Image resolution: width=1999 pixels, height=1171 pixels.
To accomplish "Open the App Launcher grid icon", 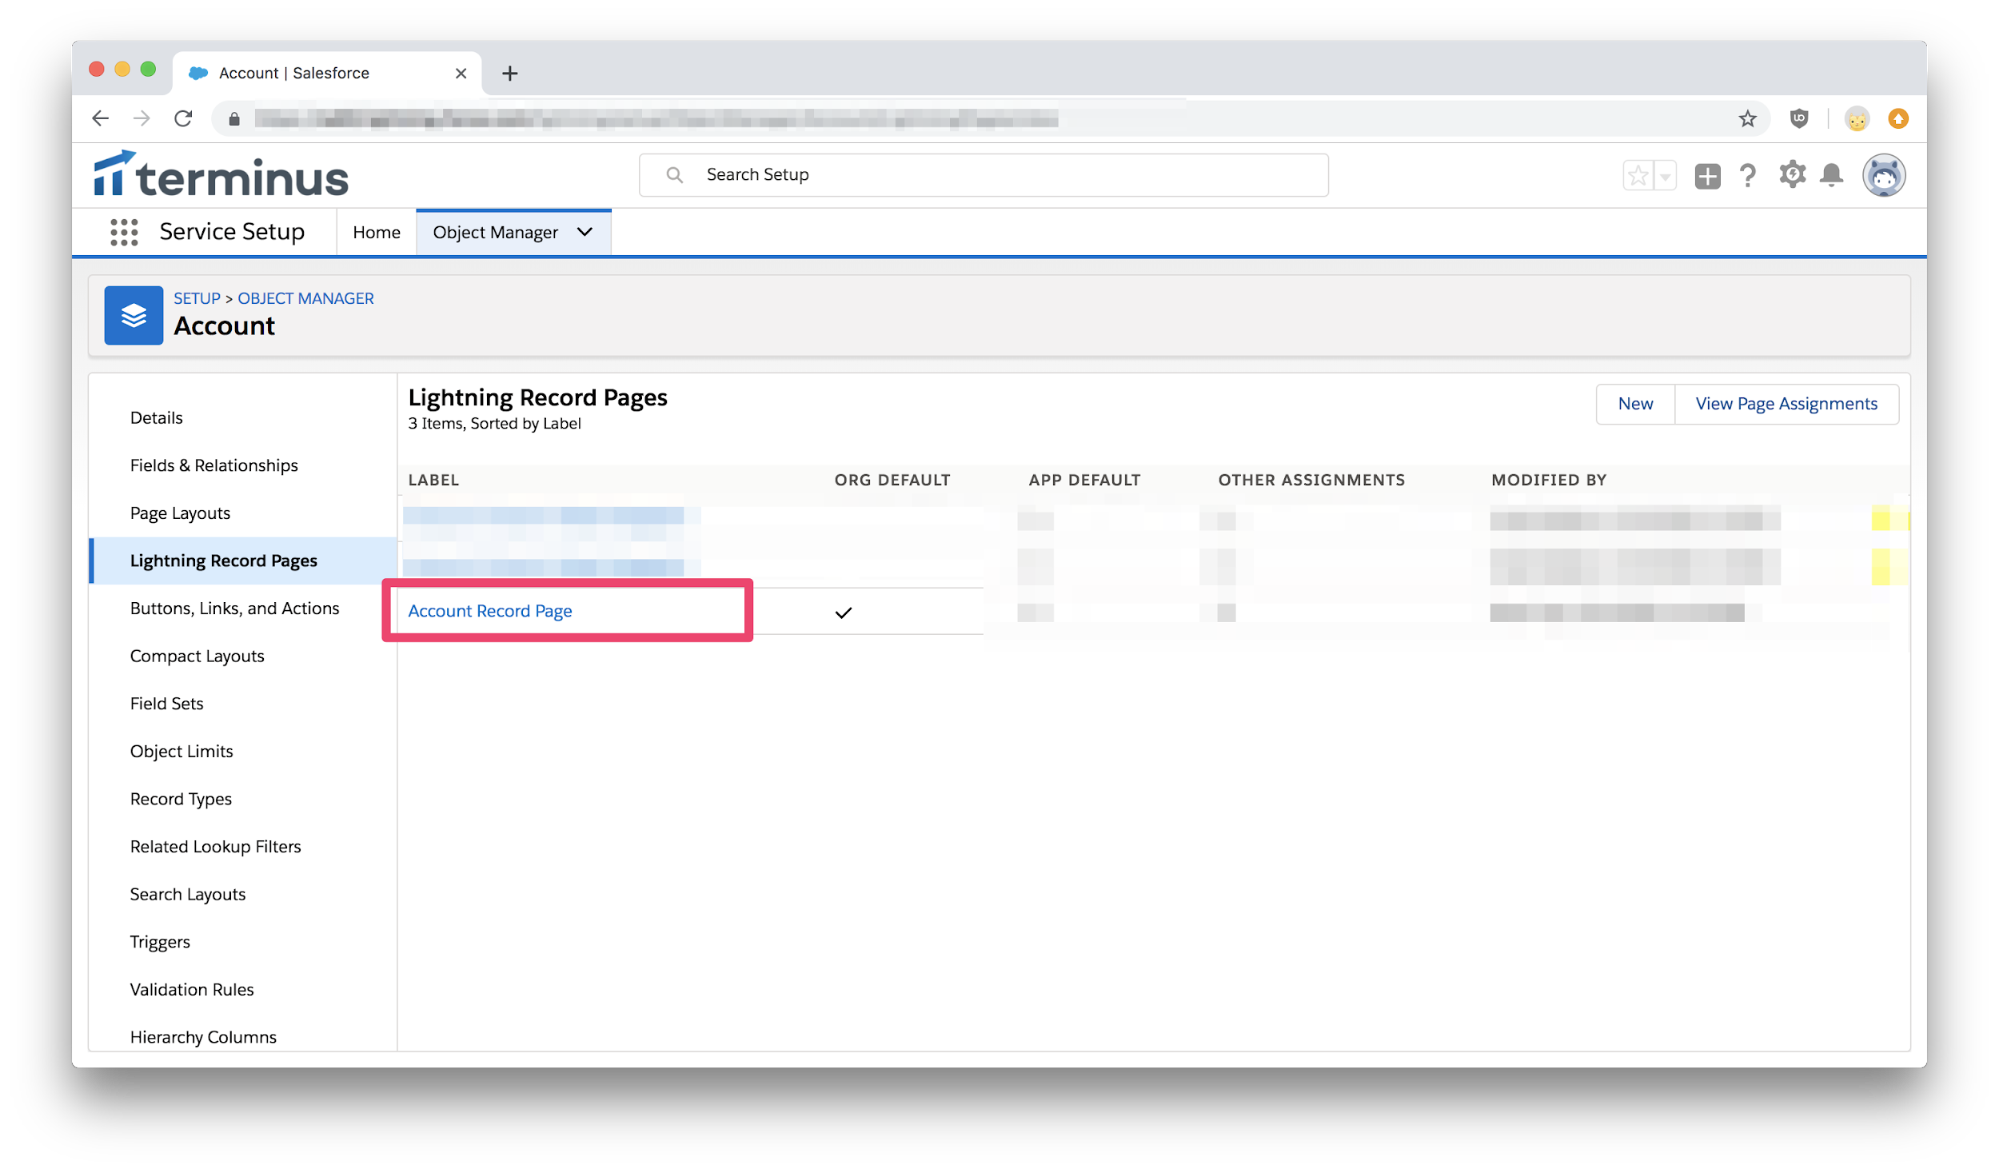I will (x=124, y=232).
